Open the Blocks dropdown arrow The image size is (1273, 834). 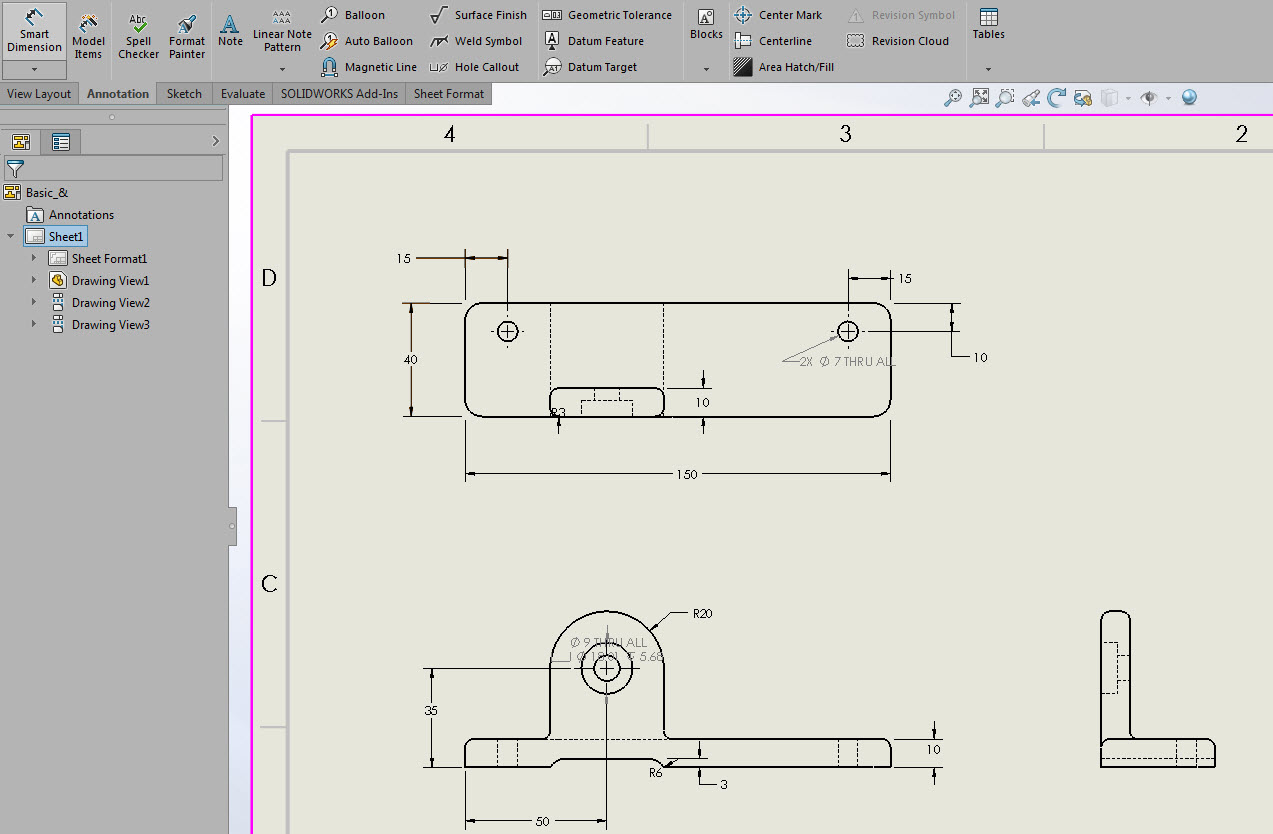[706, 69]
